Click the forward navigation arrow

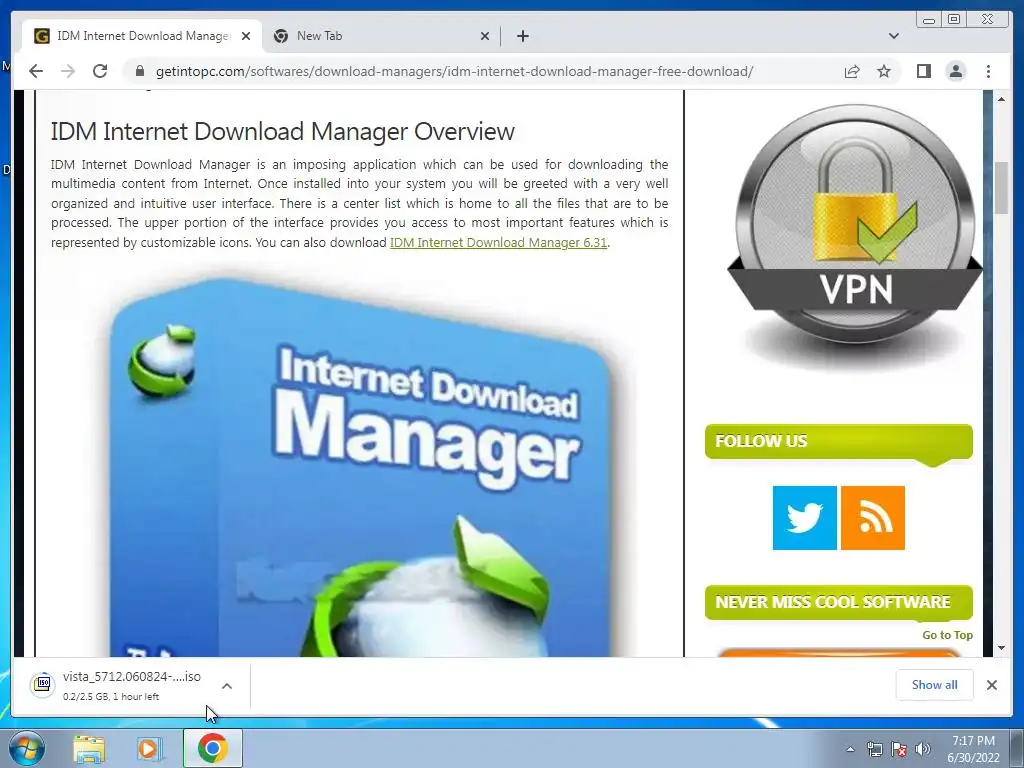(x=68, y=71)
